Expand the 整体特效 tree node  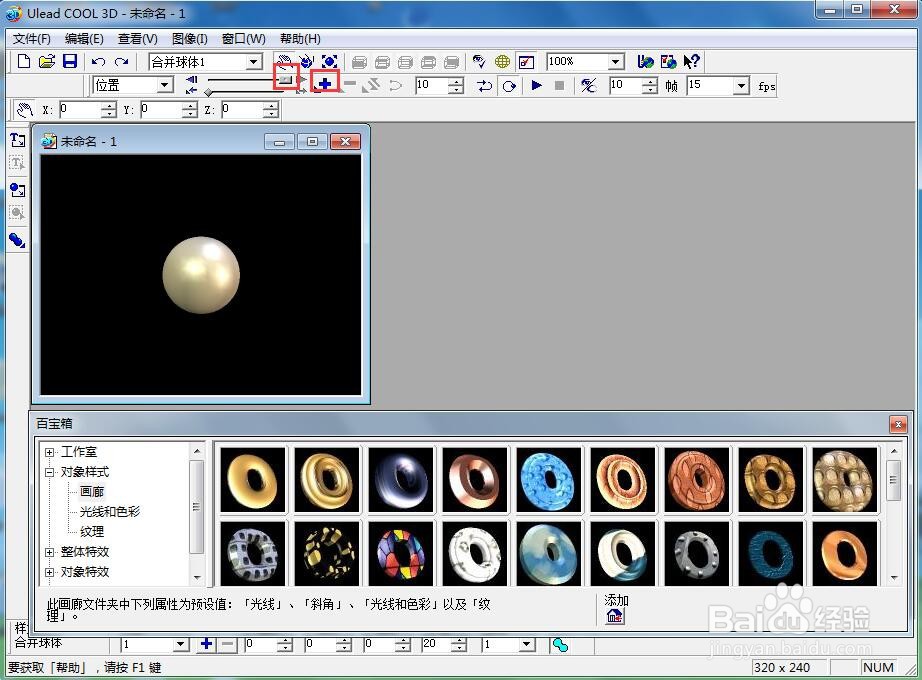[50, 552]
